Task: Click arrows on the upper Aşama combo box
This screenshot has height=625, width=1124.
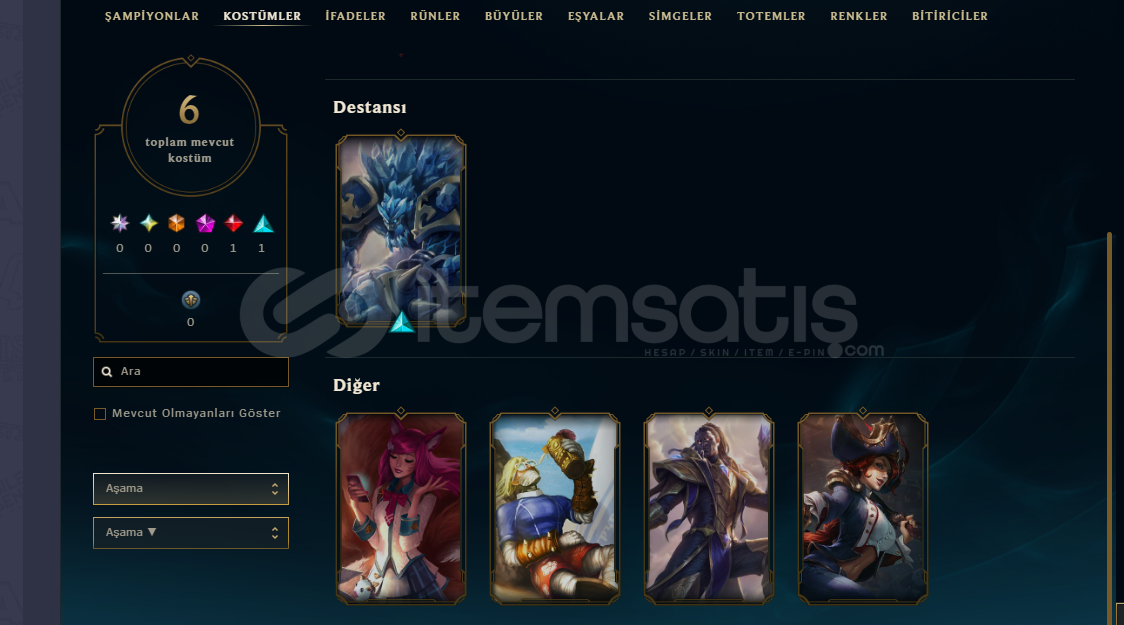Action: pos(275,489)
